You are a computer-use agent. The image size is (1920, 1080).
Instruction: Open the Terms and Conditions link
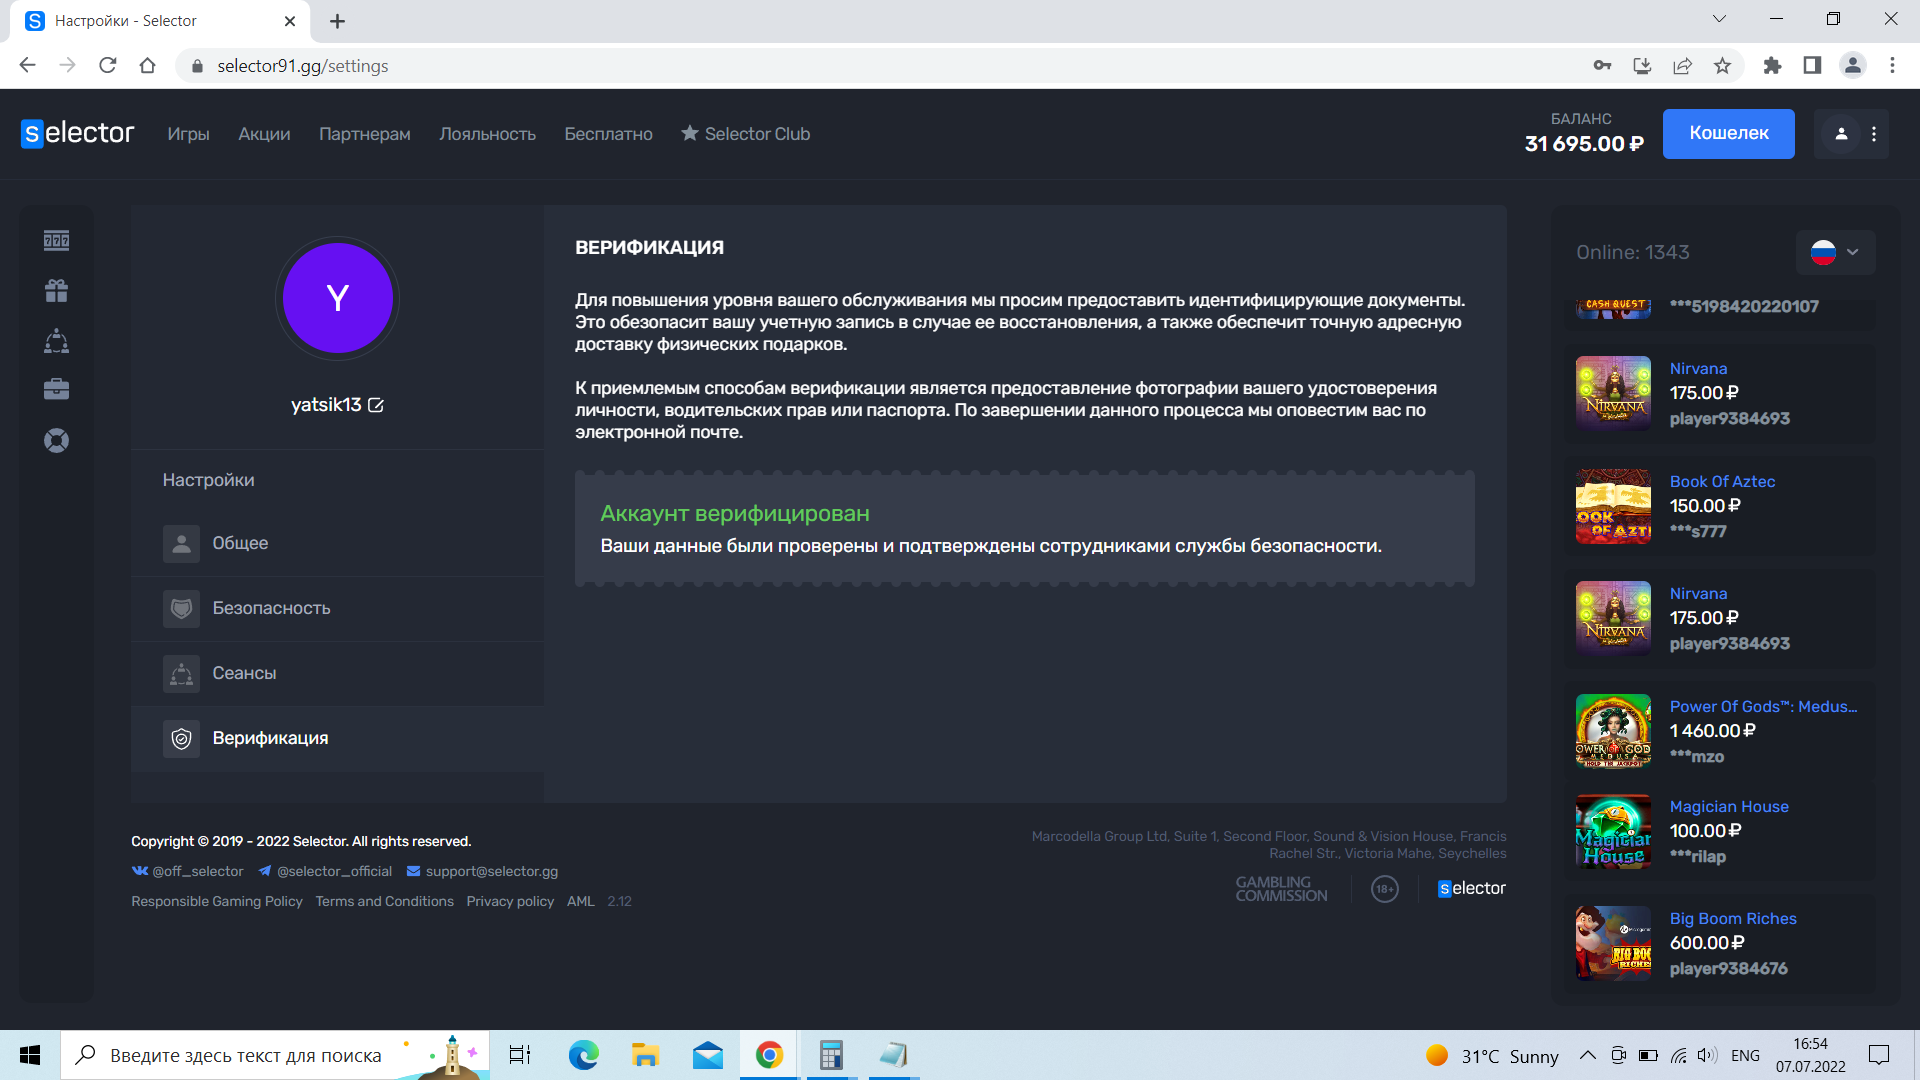tap(384, 901)
